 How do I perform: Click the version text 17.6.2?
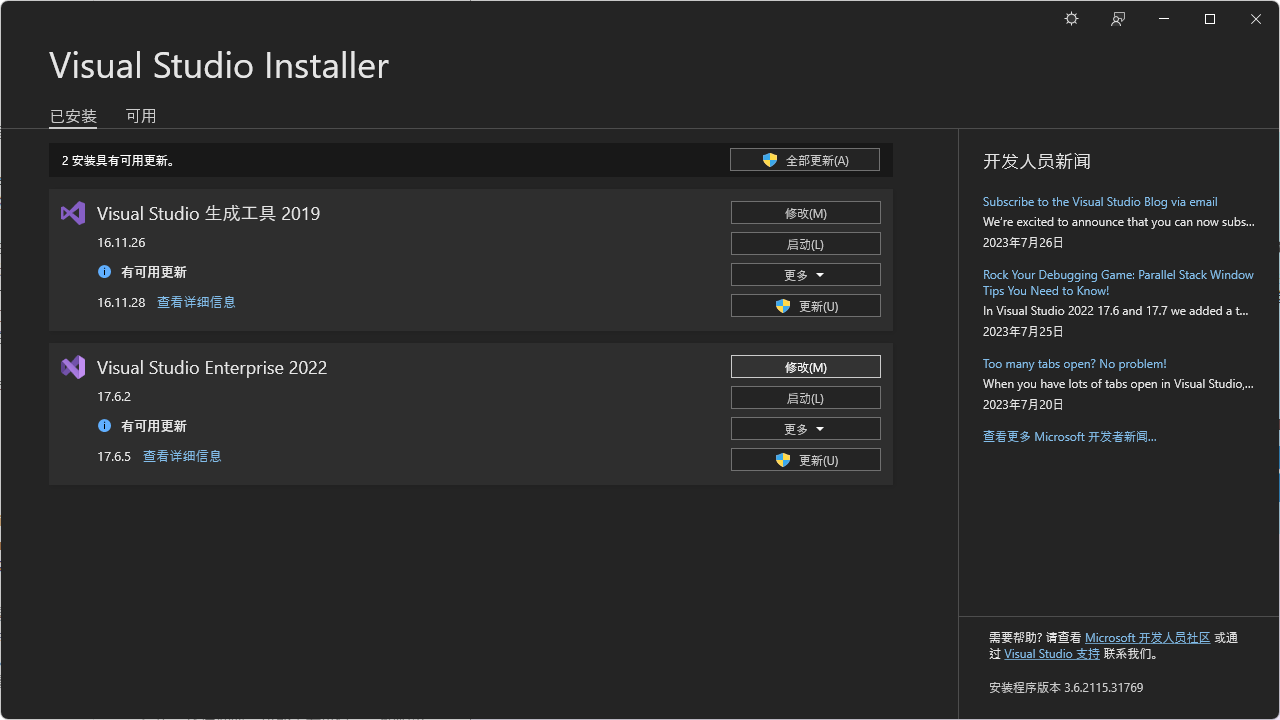(114, 397)
